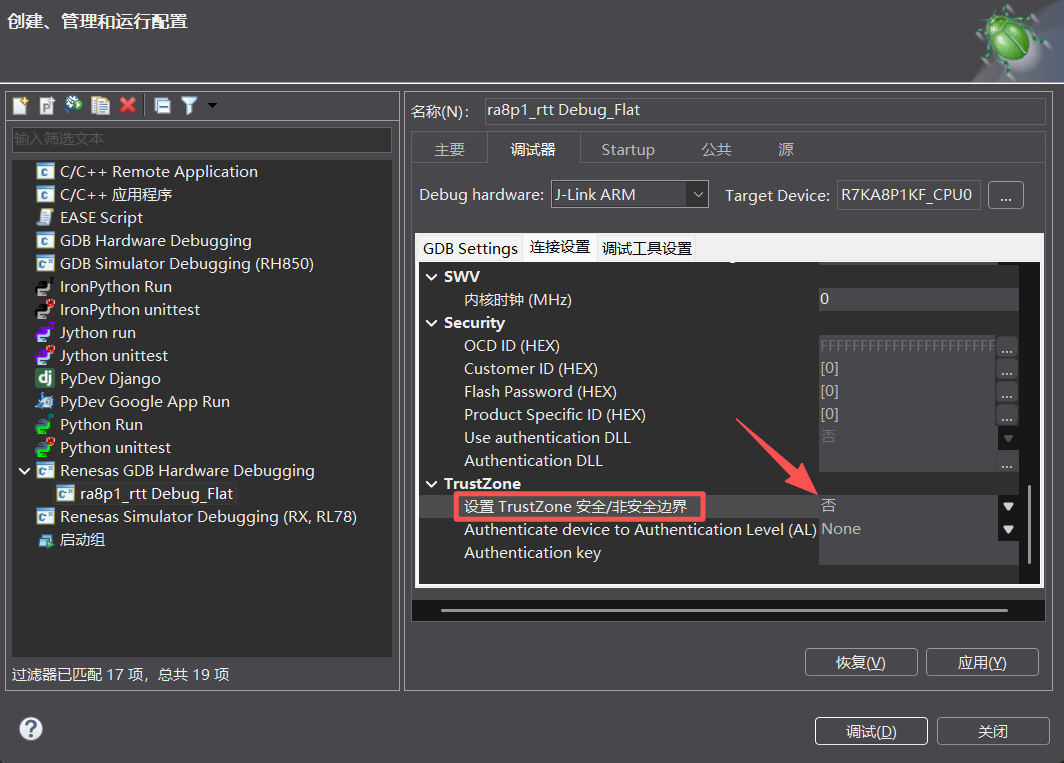Click the horizontal scrollbar below settings
Image resolution: width=1064 pixels, height=763 pixels.
tap(724, 610)
